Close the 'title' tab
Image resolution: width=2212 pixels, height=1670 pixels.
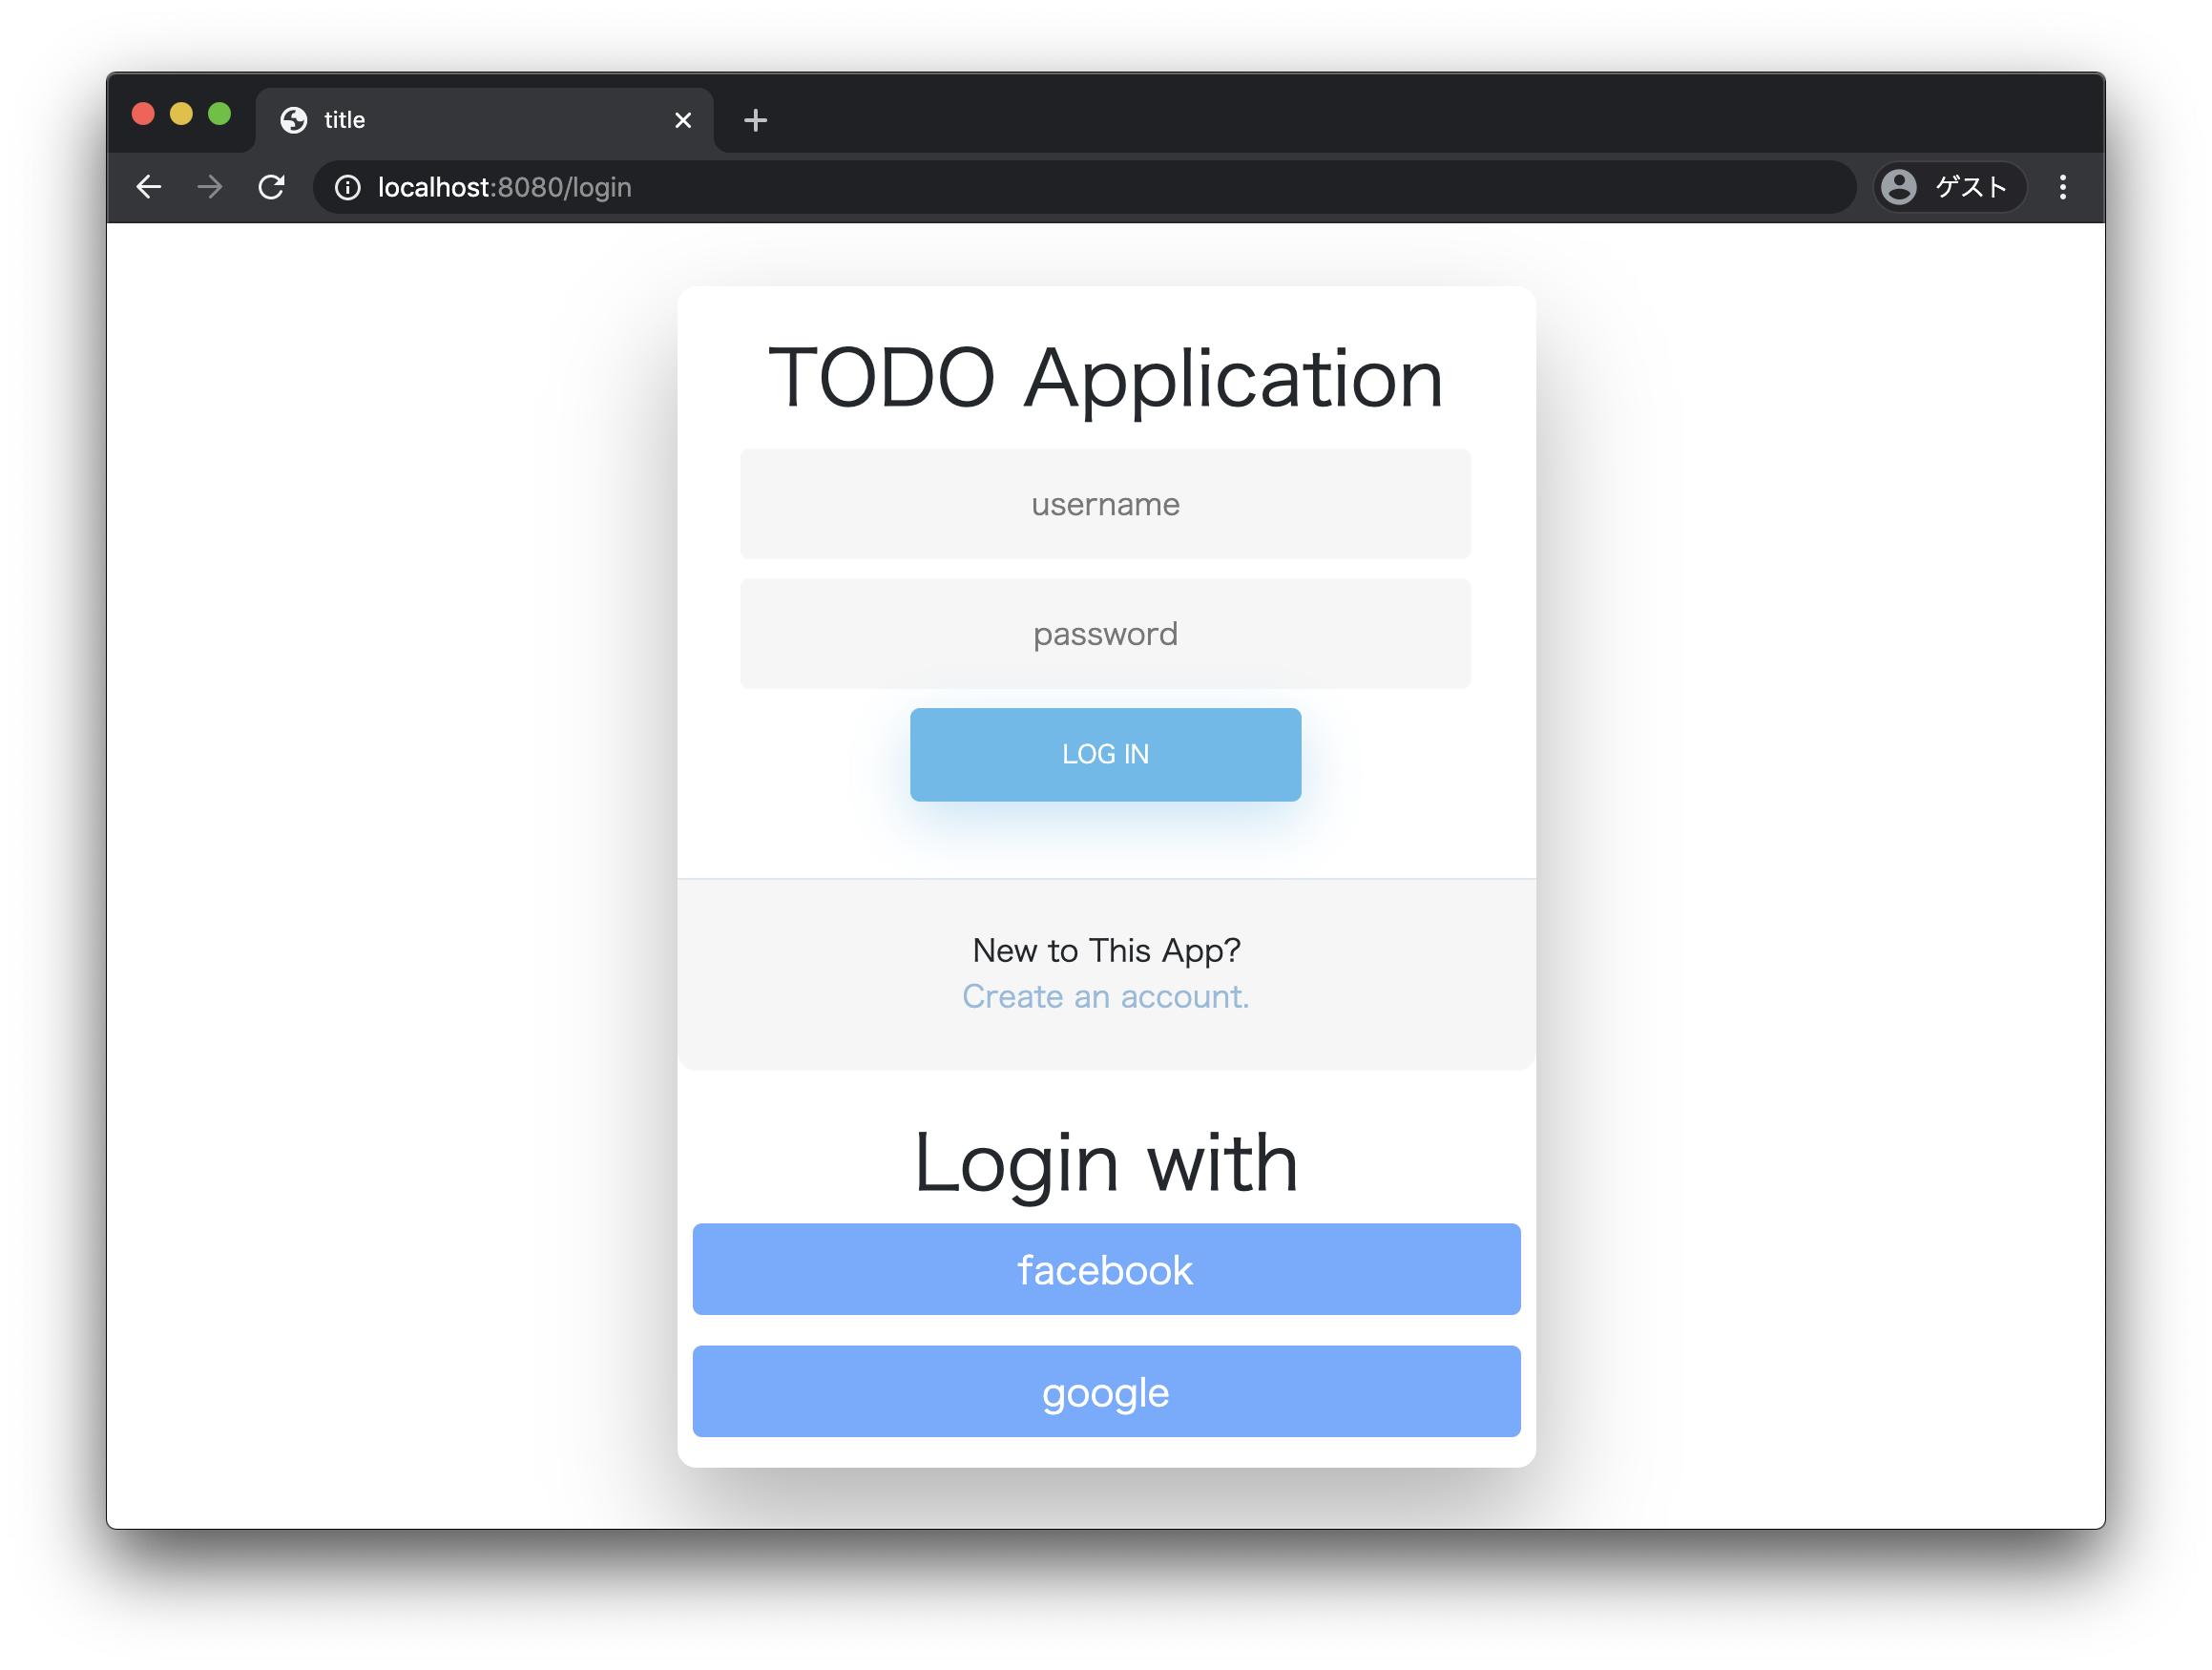(683, 120)
